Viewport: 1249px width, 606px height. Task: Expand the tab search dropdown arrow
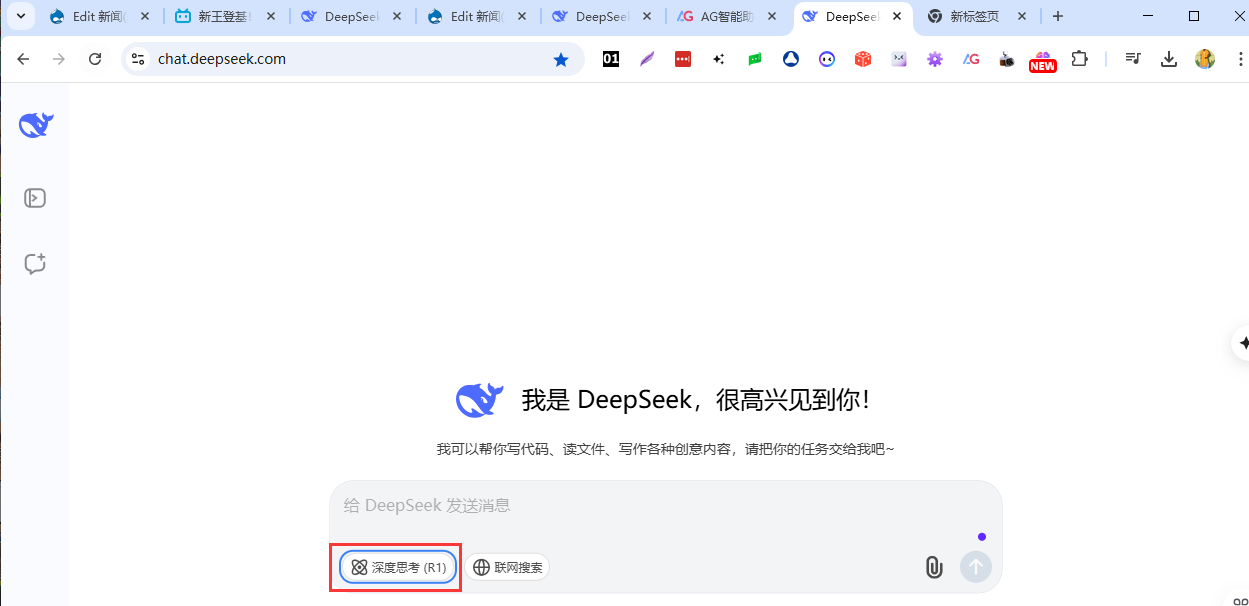pos(20,16)
